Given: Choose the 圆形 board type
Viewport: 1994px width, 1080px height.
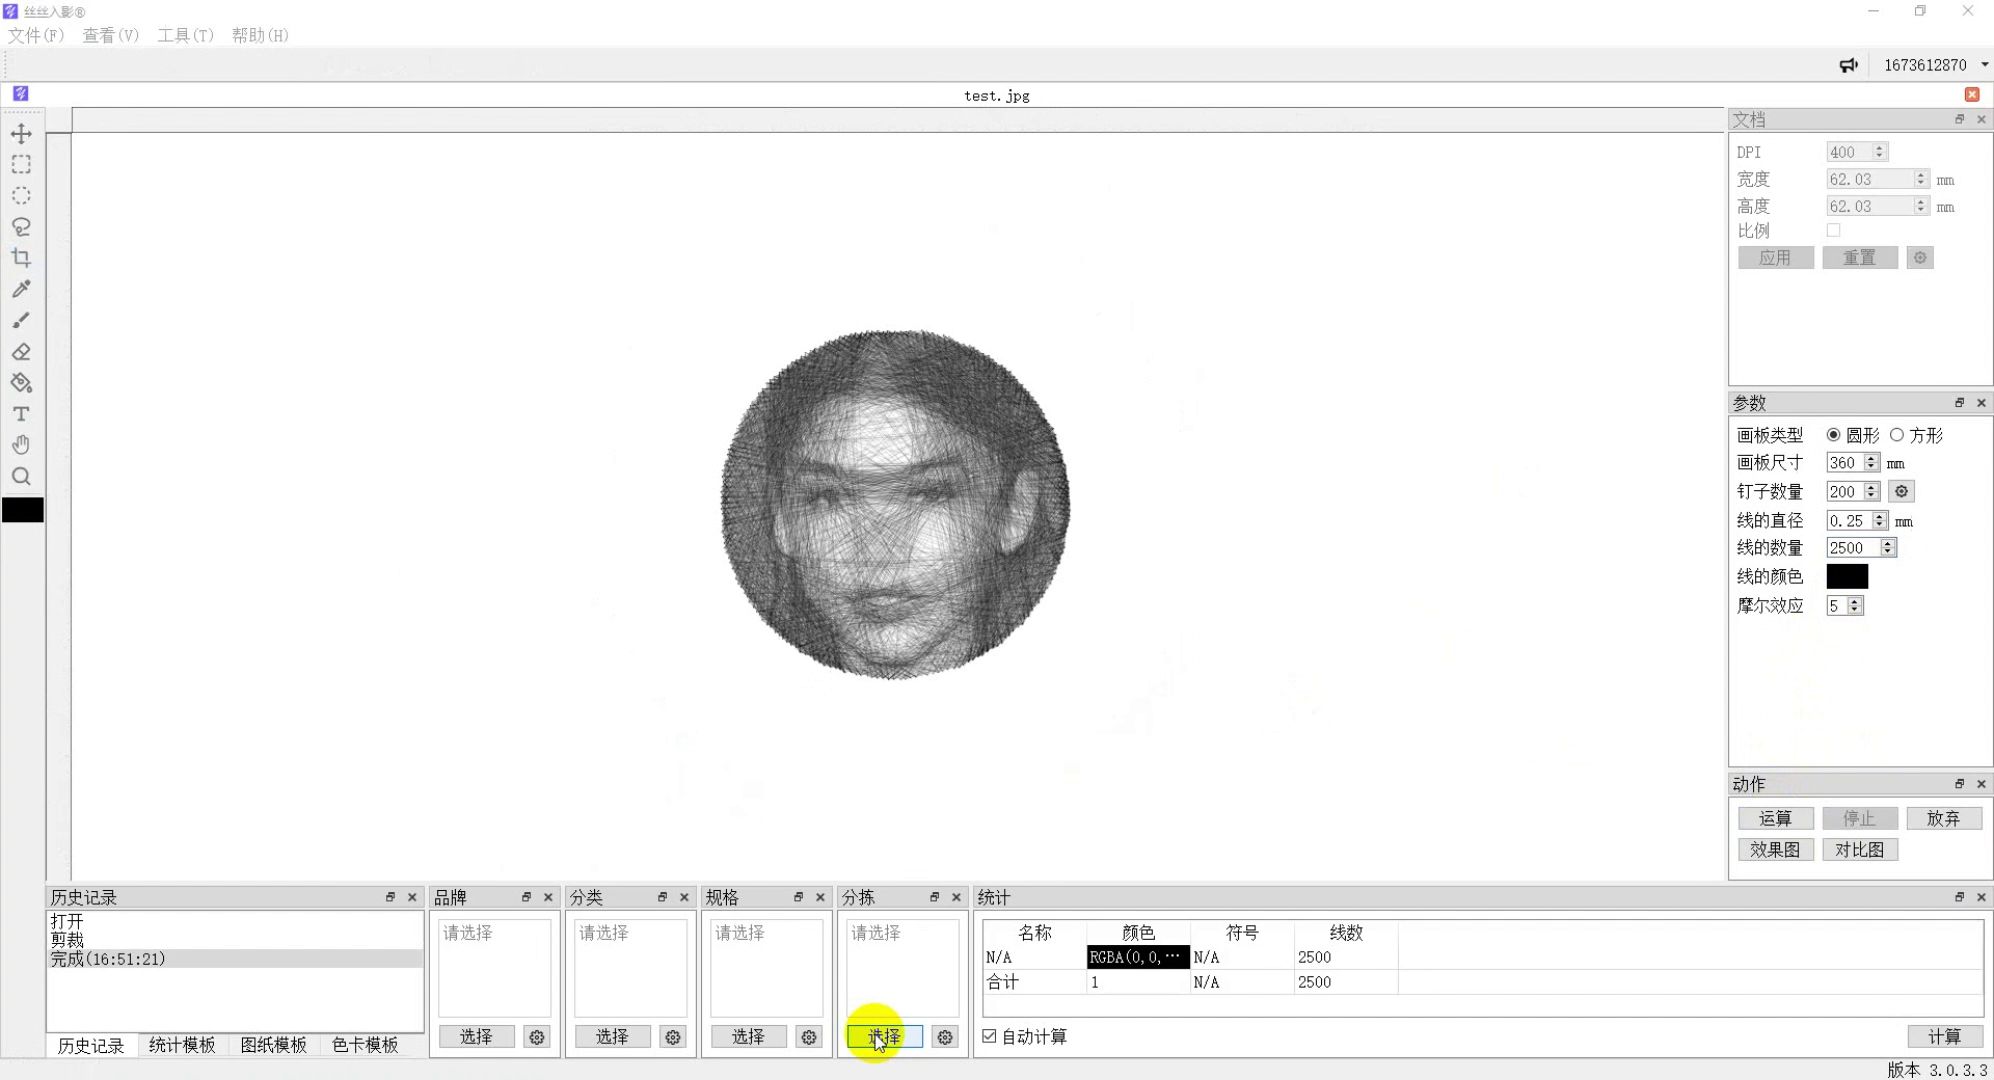Looking at the screenshot, I should click(x=1833, y=435).
